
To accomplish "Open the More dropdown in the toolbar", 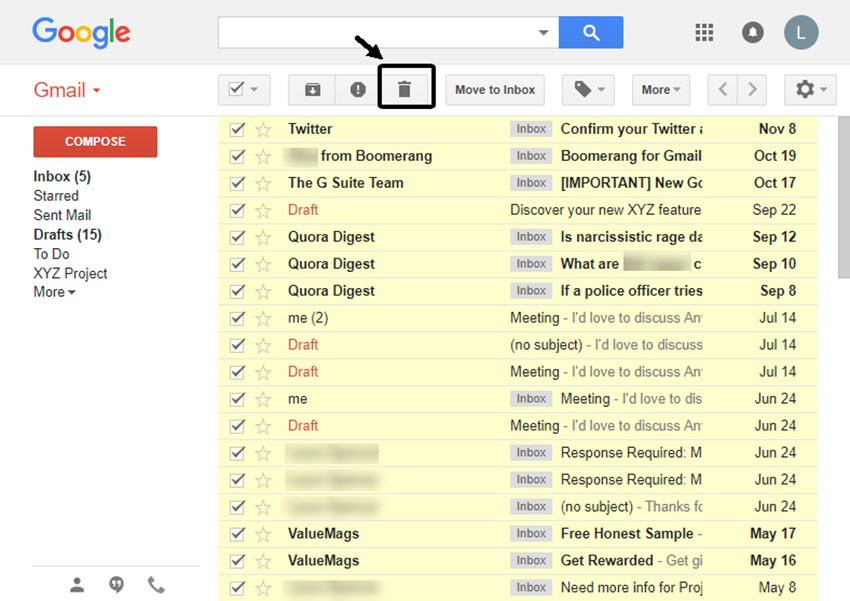I will click(x=660, y=89).
